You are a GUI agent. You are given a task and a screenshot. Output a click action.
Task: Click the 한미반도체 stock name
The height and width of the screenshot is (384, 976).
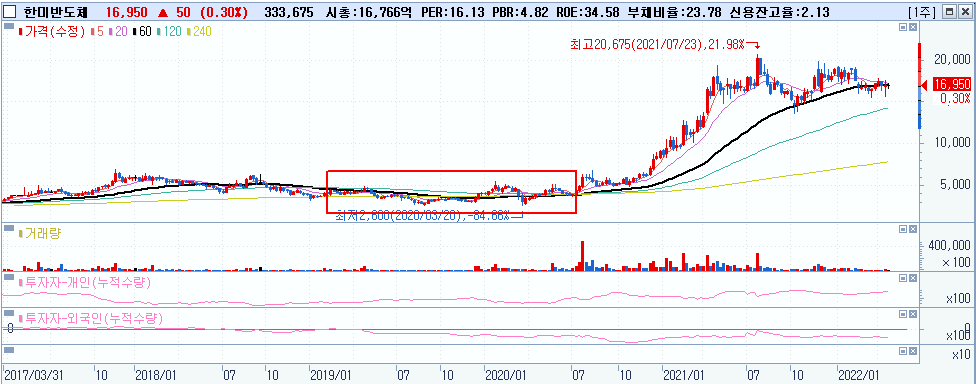click(x=55, y=12)
